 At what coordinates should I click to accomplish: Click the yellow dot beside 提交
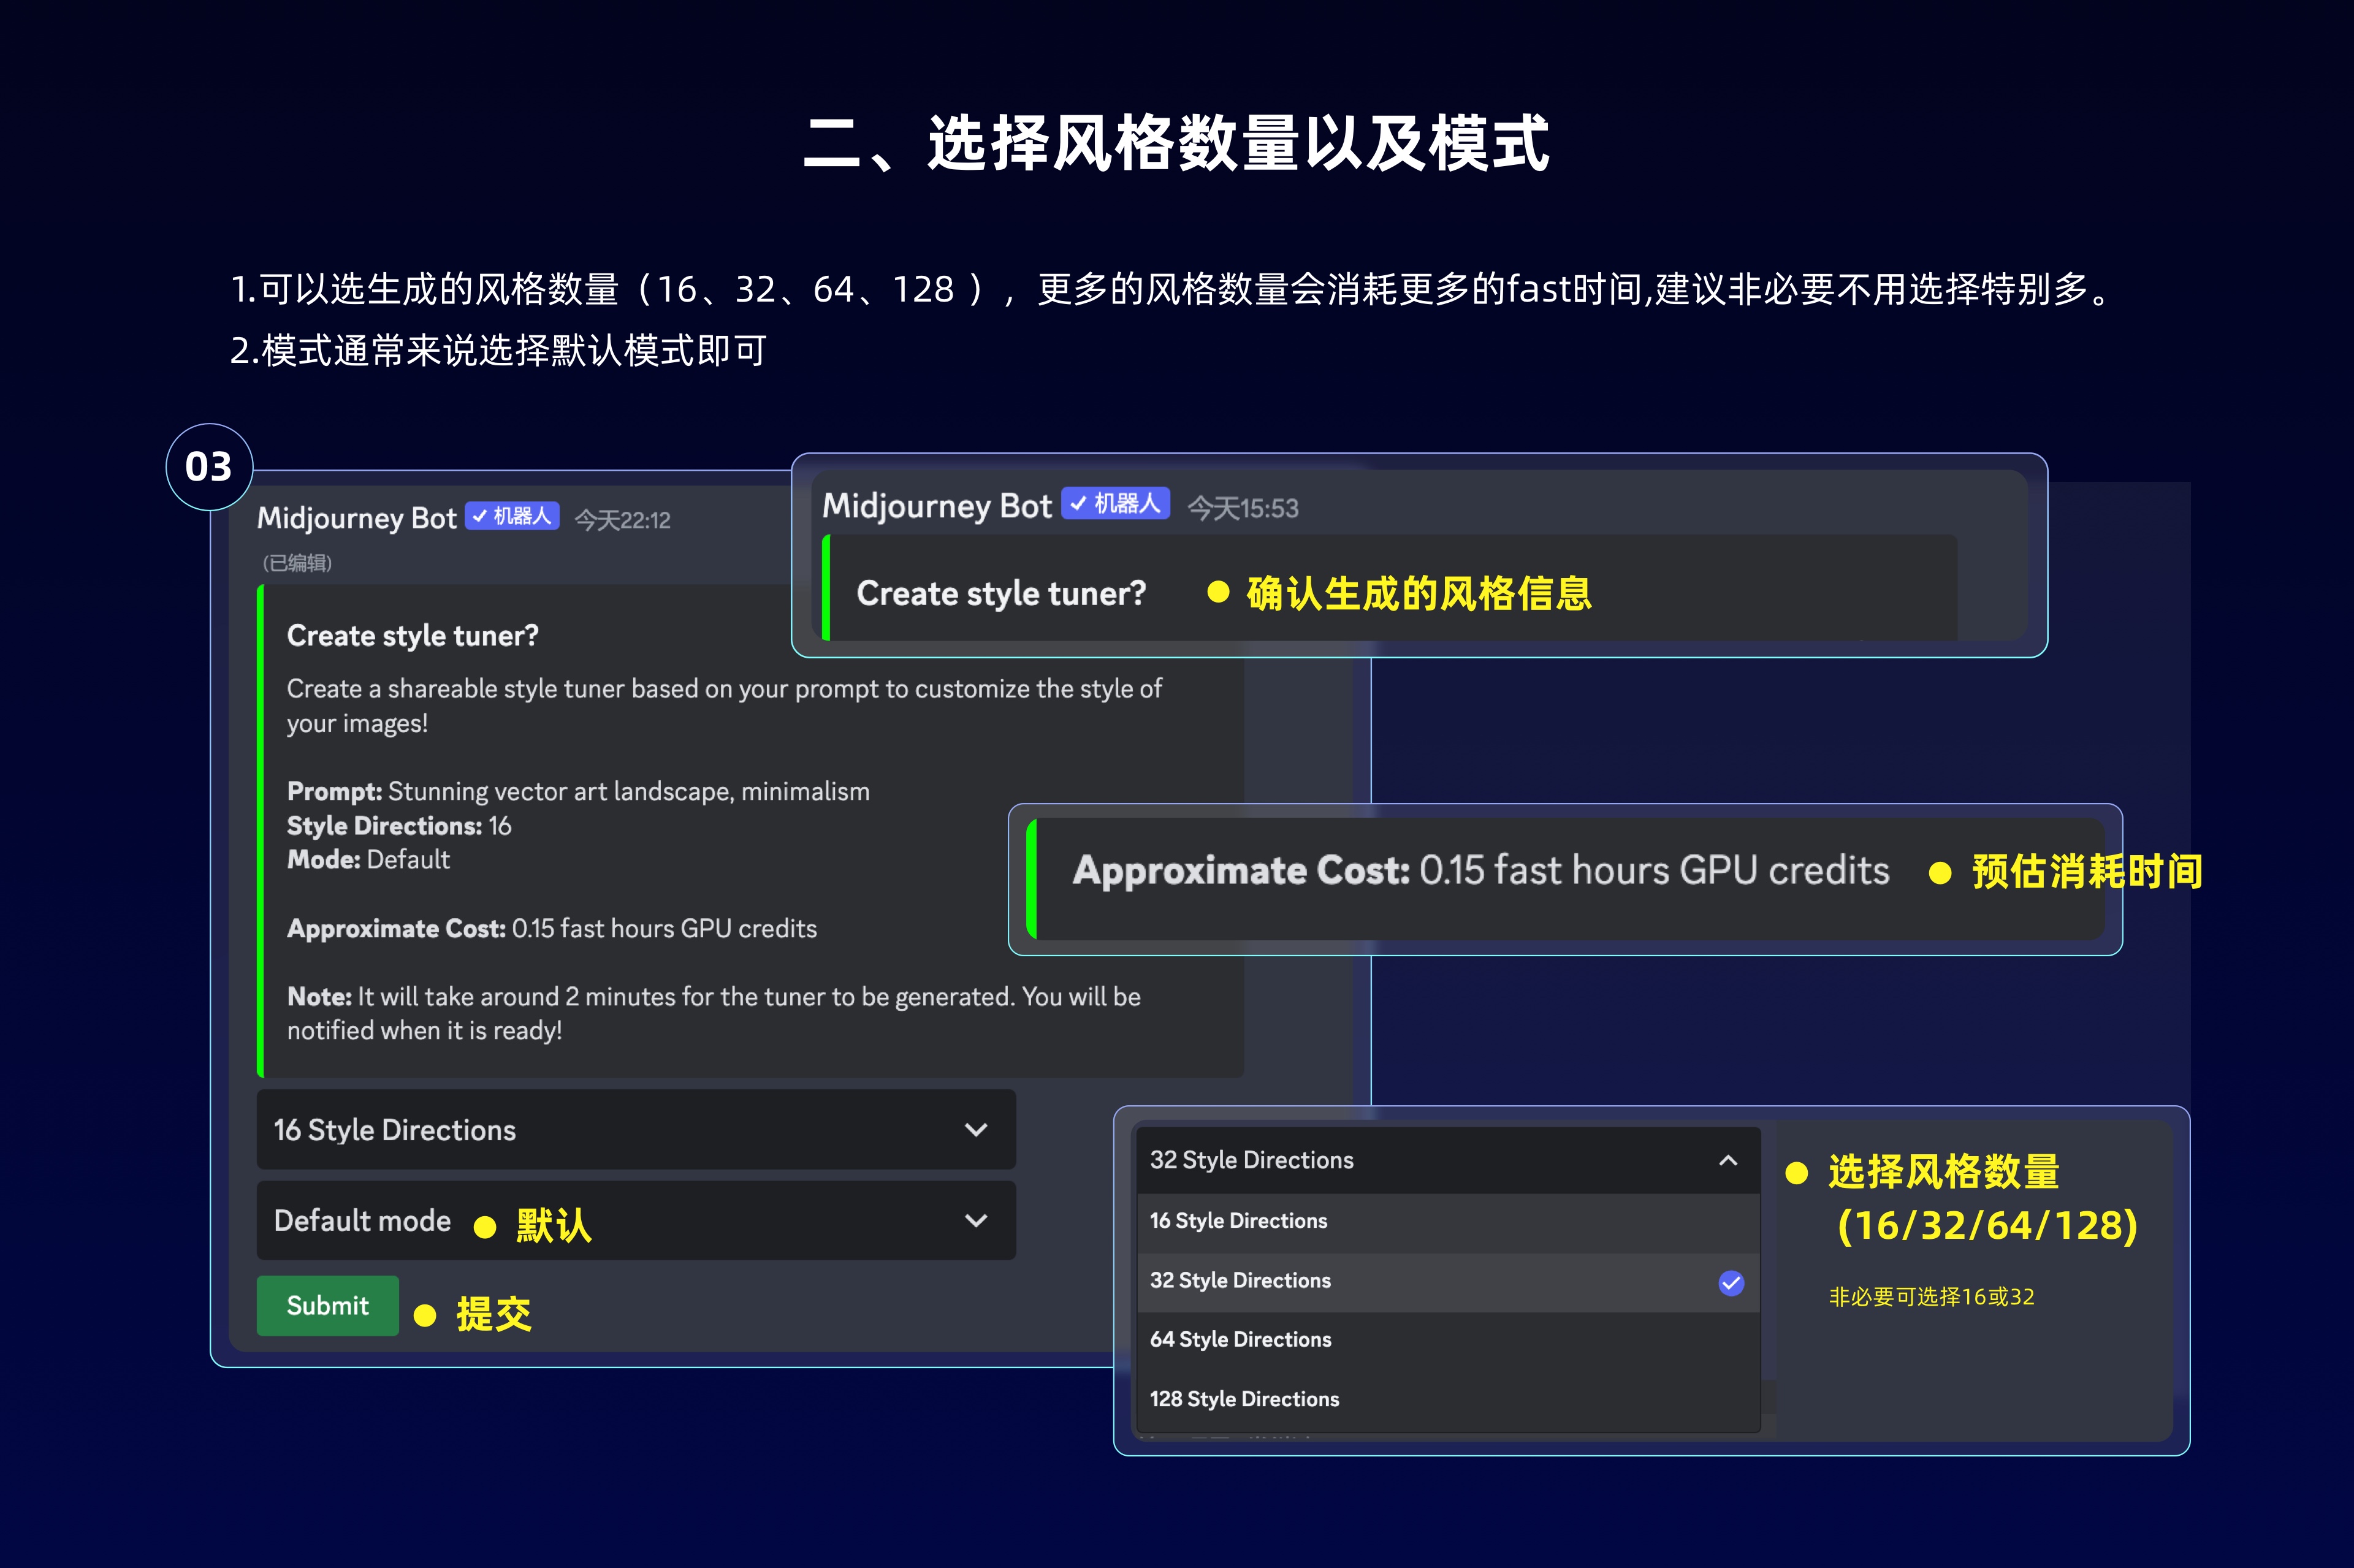click(425, 1315)
